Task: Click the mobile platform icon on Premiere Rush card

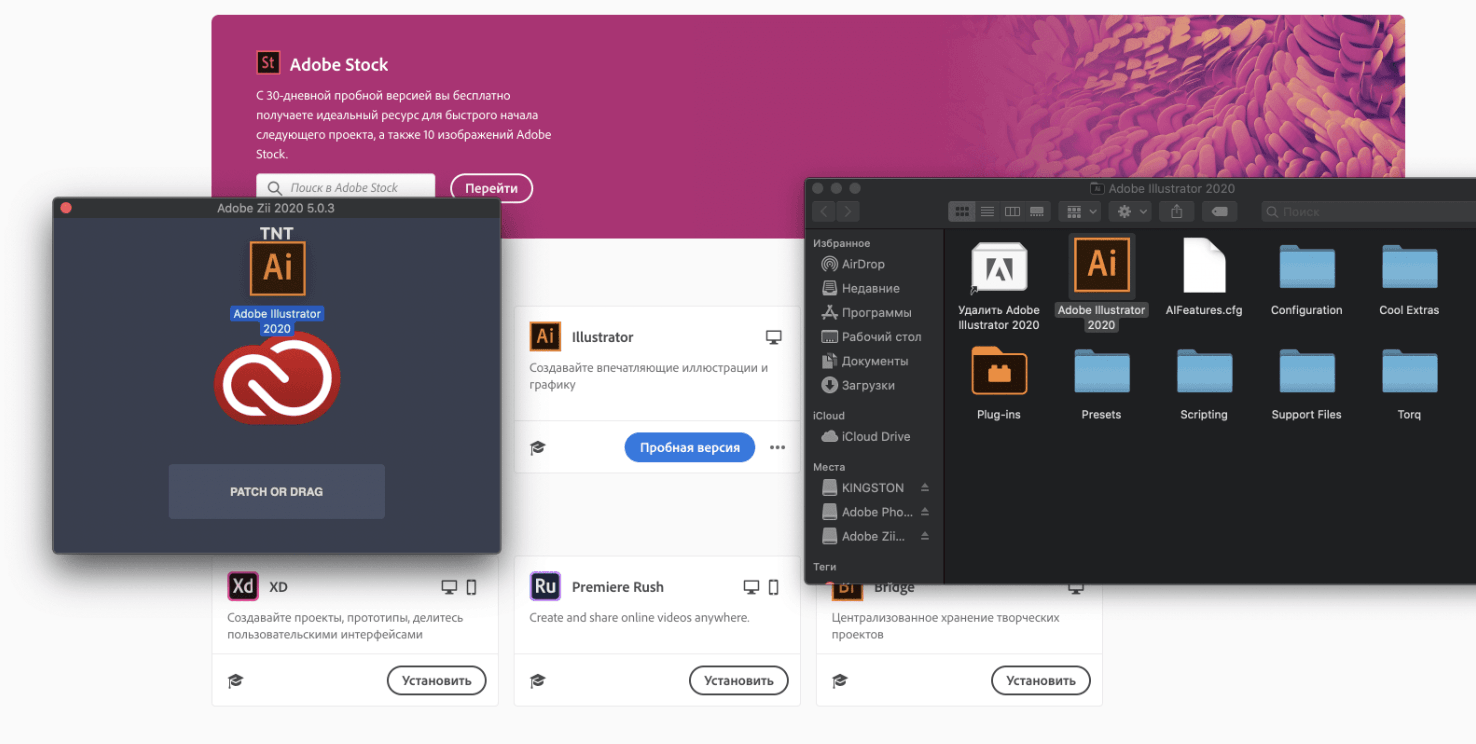Action: click(x=773, y=587)
